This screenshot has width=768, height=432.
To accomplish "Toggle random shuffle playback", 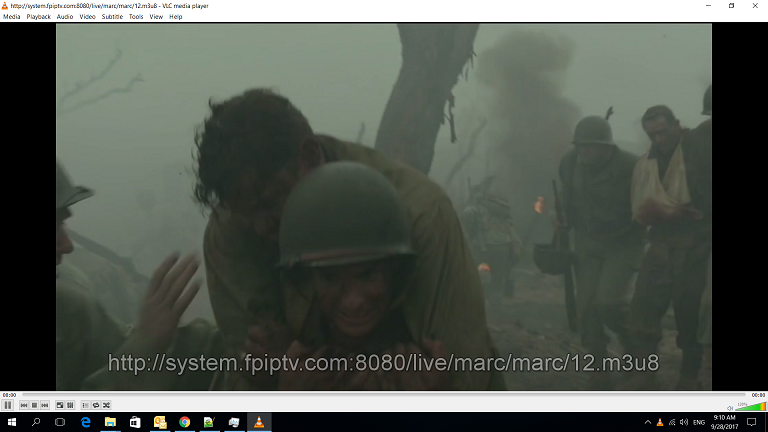I will (x=107, y=406).
